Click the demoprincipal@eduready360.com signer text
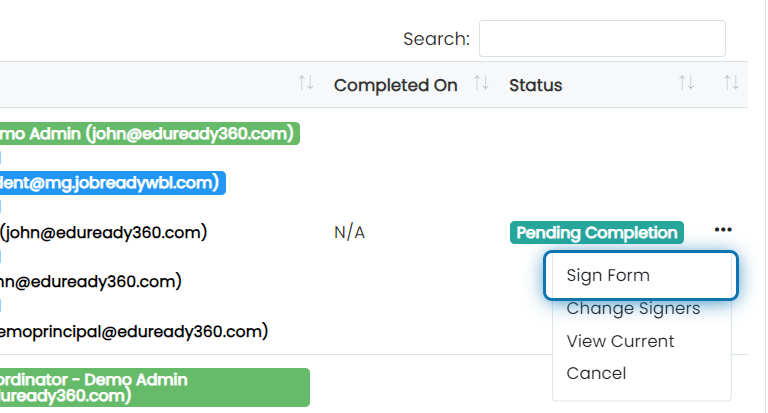The image size is (768, 413). (134, 332)
